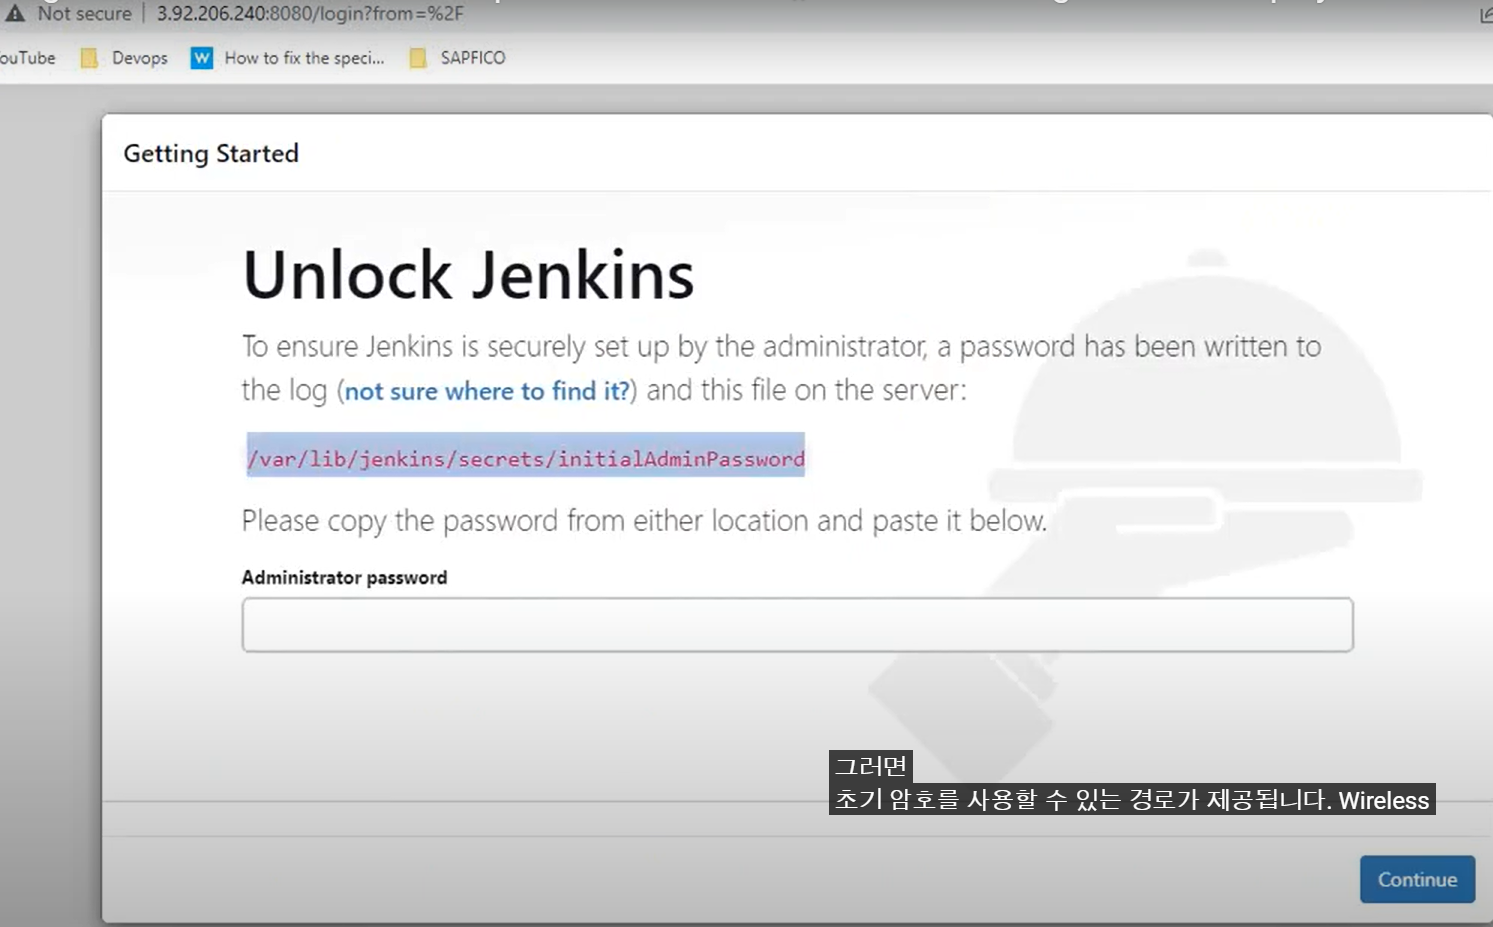This screenshot has width=1493, height=927.
Task: Click the Not secure warning icon
Action: click(x=15, y=13)
